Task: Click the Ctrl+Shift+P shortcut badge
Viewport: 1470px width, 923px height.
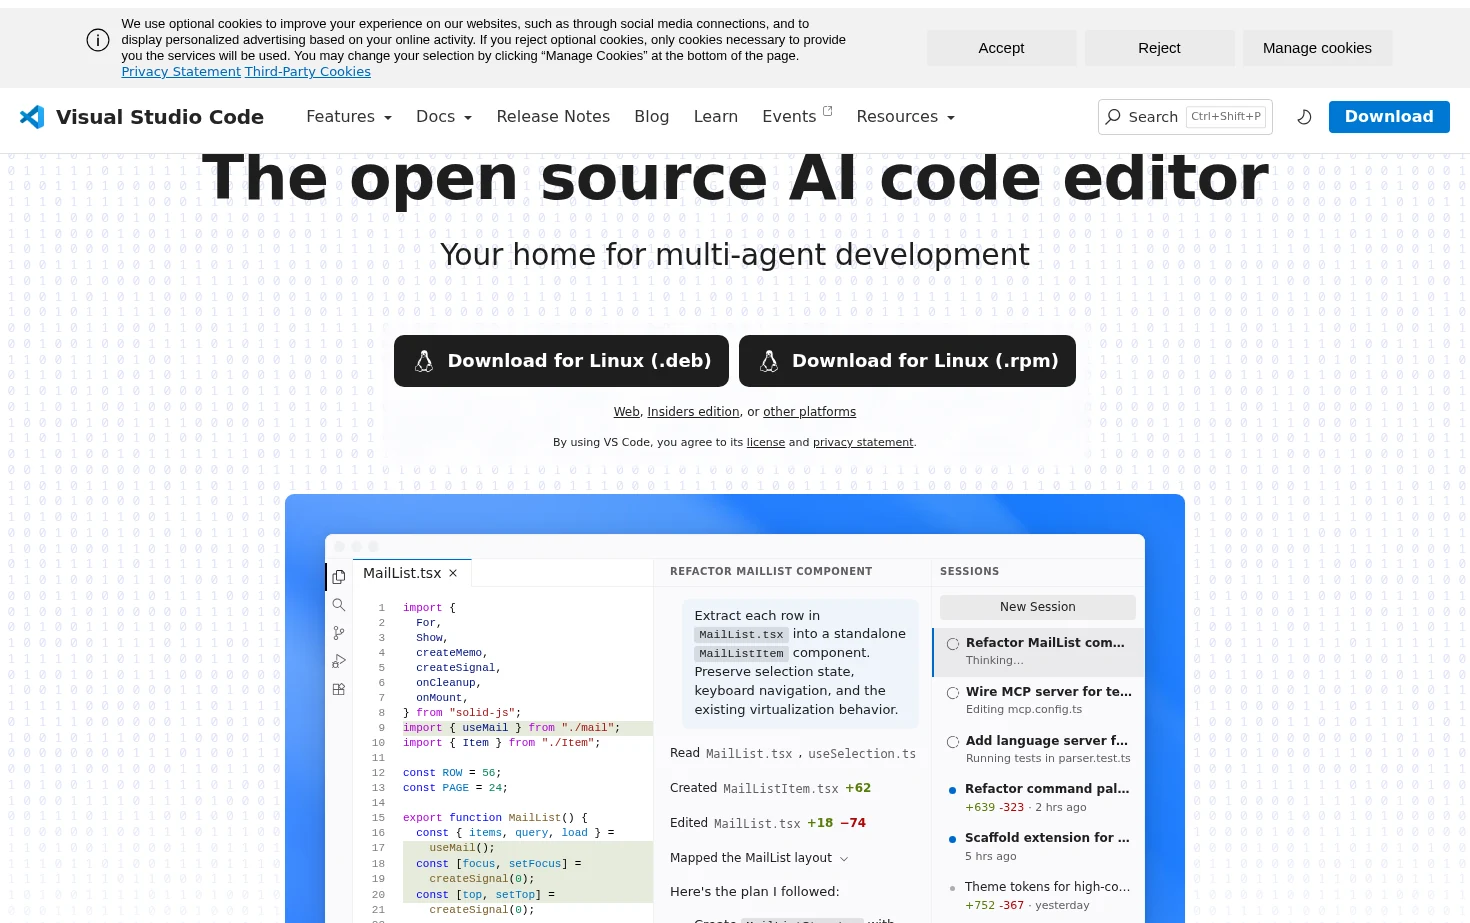Action: pos(1226,117)
